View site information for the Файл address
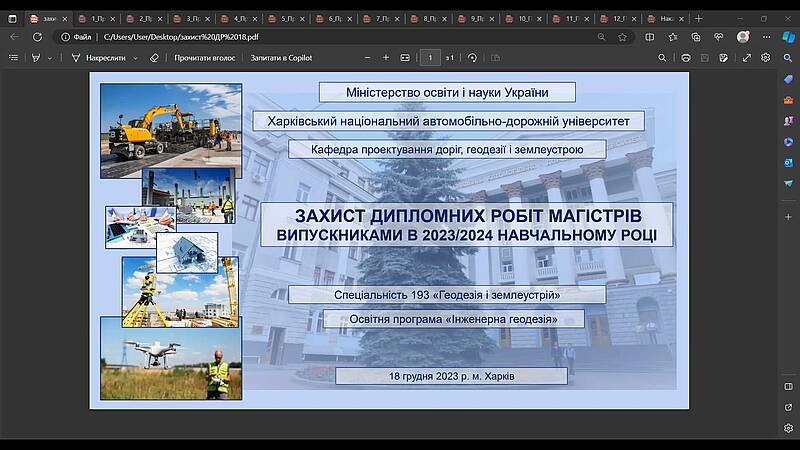Screen dimensions: 800x450 click(x=76, y=37)
